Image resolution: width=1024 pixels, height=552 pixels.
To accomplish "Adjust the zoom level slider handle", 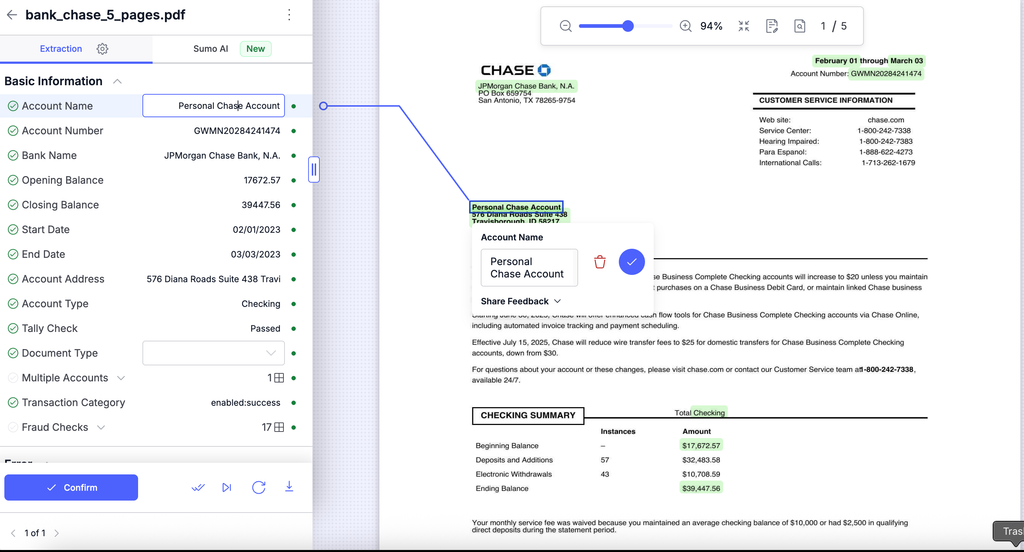I will point(628,26).
